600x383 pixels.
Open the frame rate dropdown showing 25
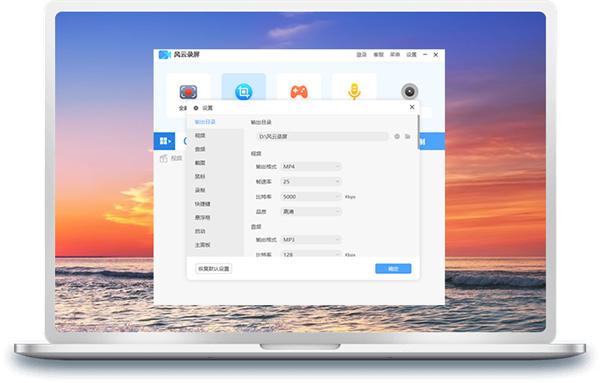pyautogui.click(x=311, y=181)
